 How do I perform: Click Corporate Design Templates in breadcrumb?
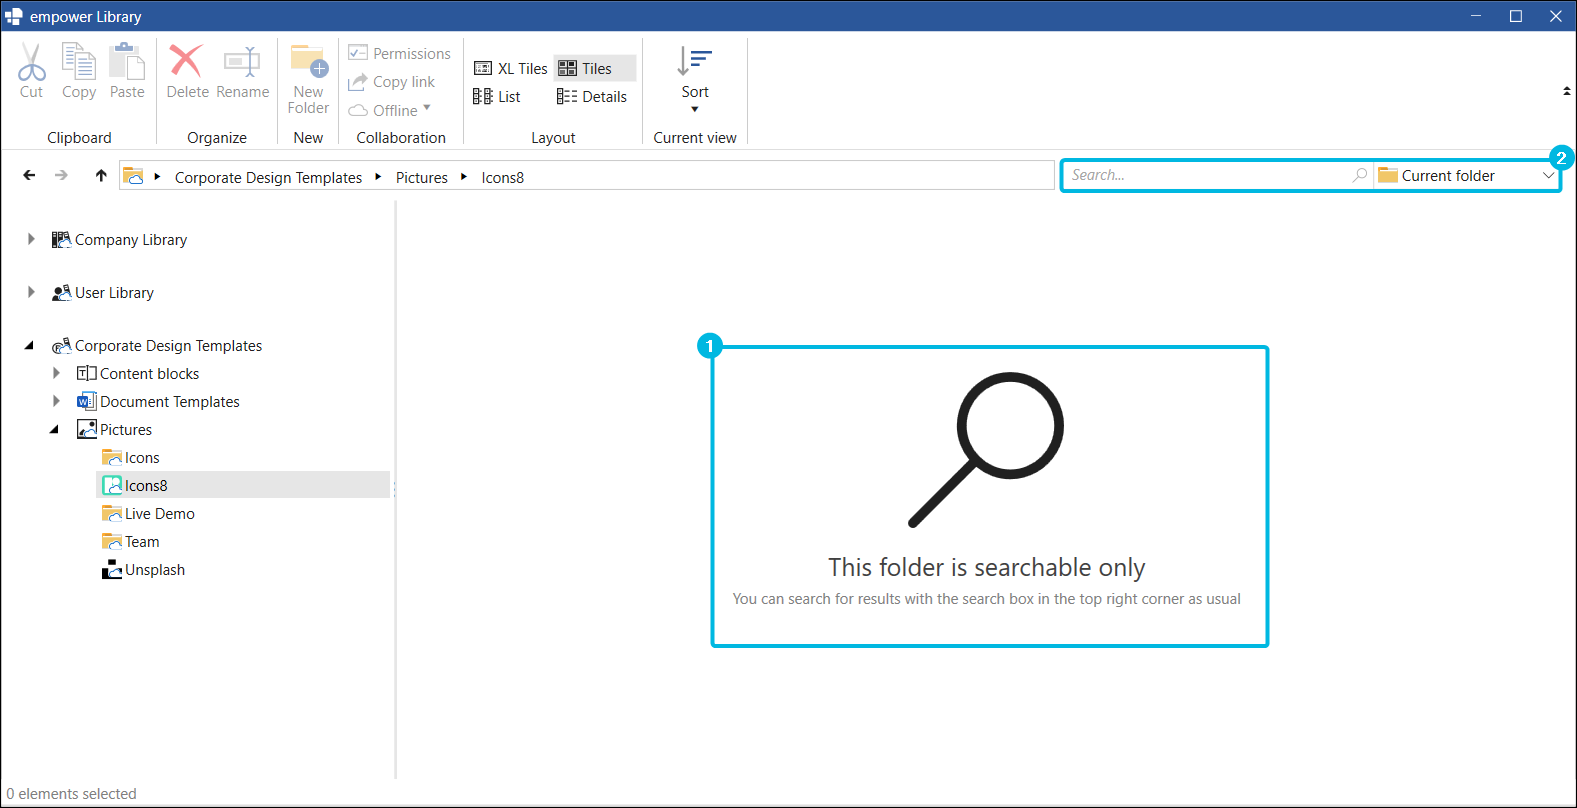coord(268,177)
